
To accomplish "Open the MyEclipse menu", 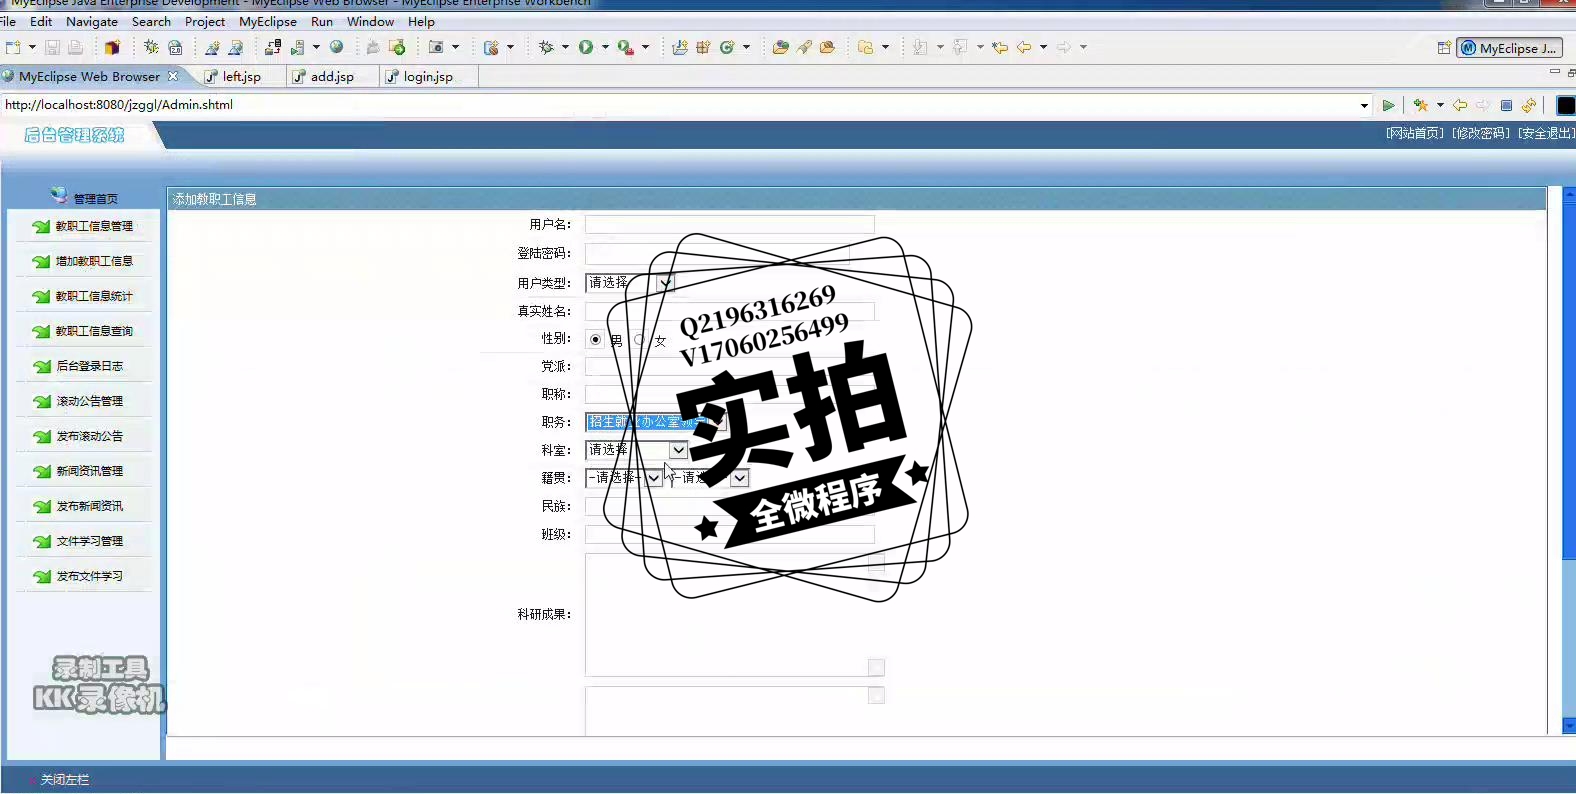I will [x=268, y=21].
